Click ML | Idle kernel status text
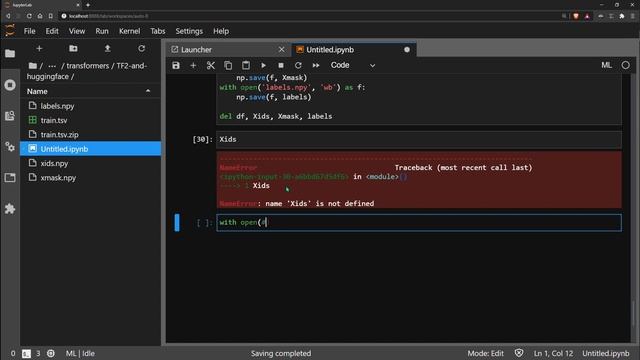 point(80,353)
